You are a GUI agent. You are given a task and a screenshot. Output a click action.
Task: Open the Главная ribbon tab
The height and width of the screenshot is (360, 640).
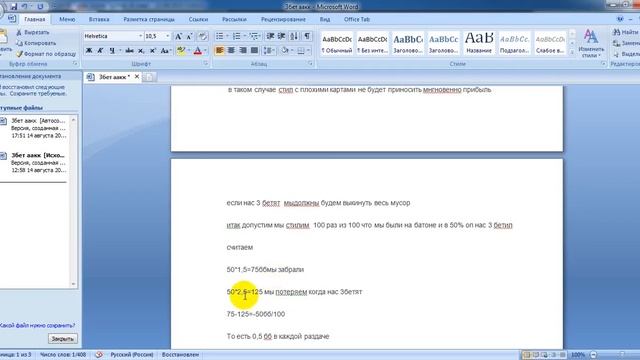(35, 19)
